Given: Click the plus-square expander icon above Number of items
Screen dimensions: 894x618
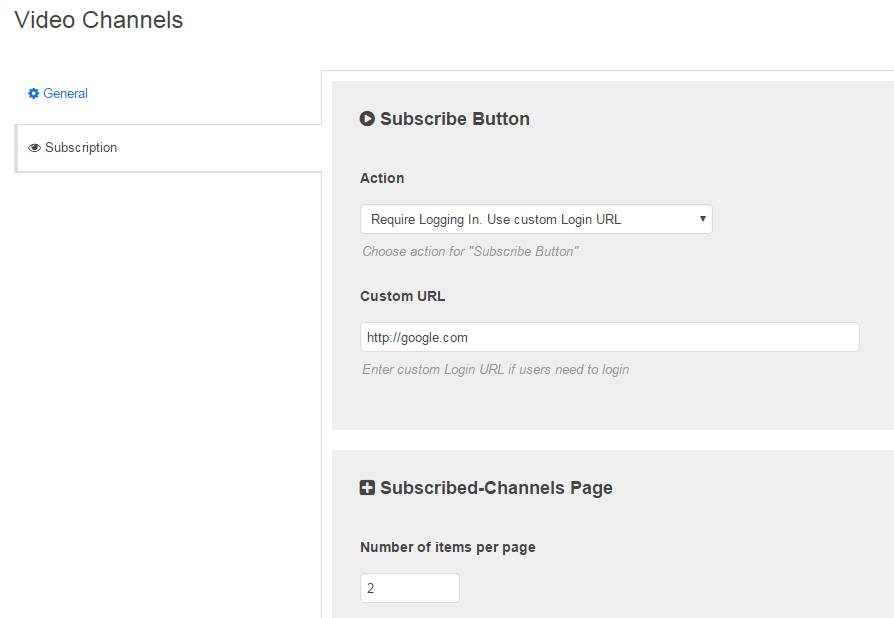Looking at the screenshot, I should tap(367, 487).
